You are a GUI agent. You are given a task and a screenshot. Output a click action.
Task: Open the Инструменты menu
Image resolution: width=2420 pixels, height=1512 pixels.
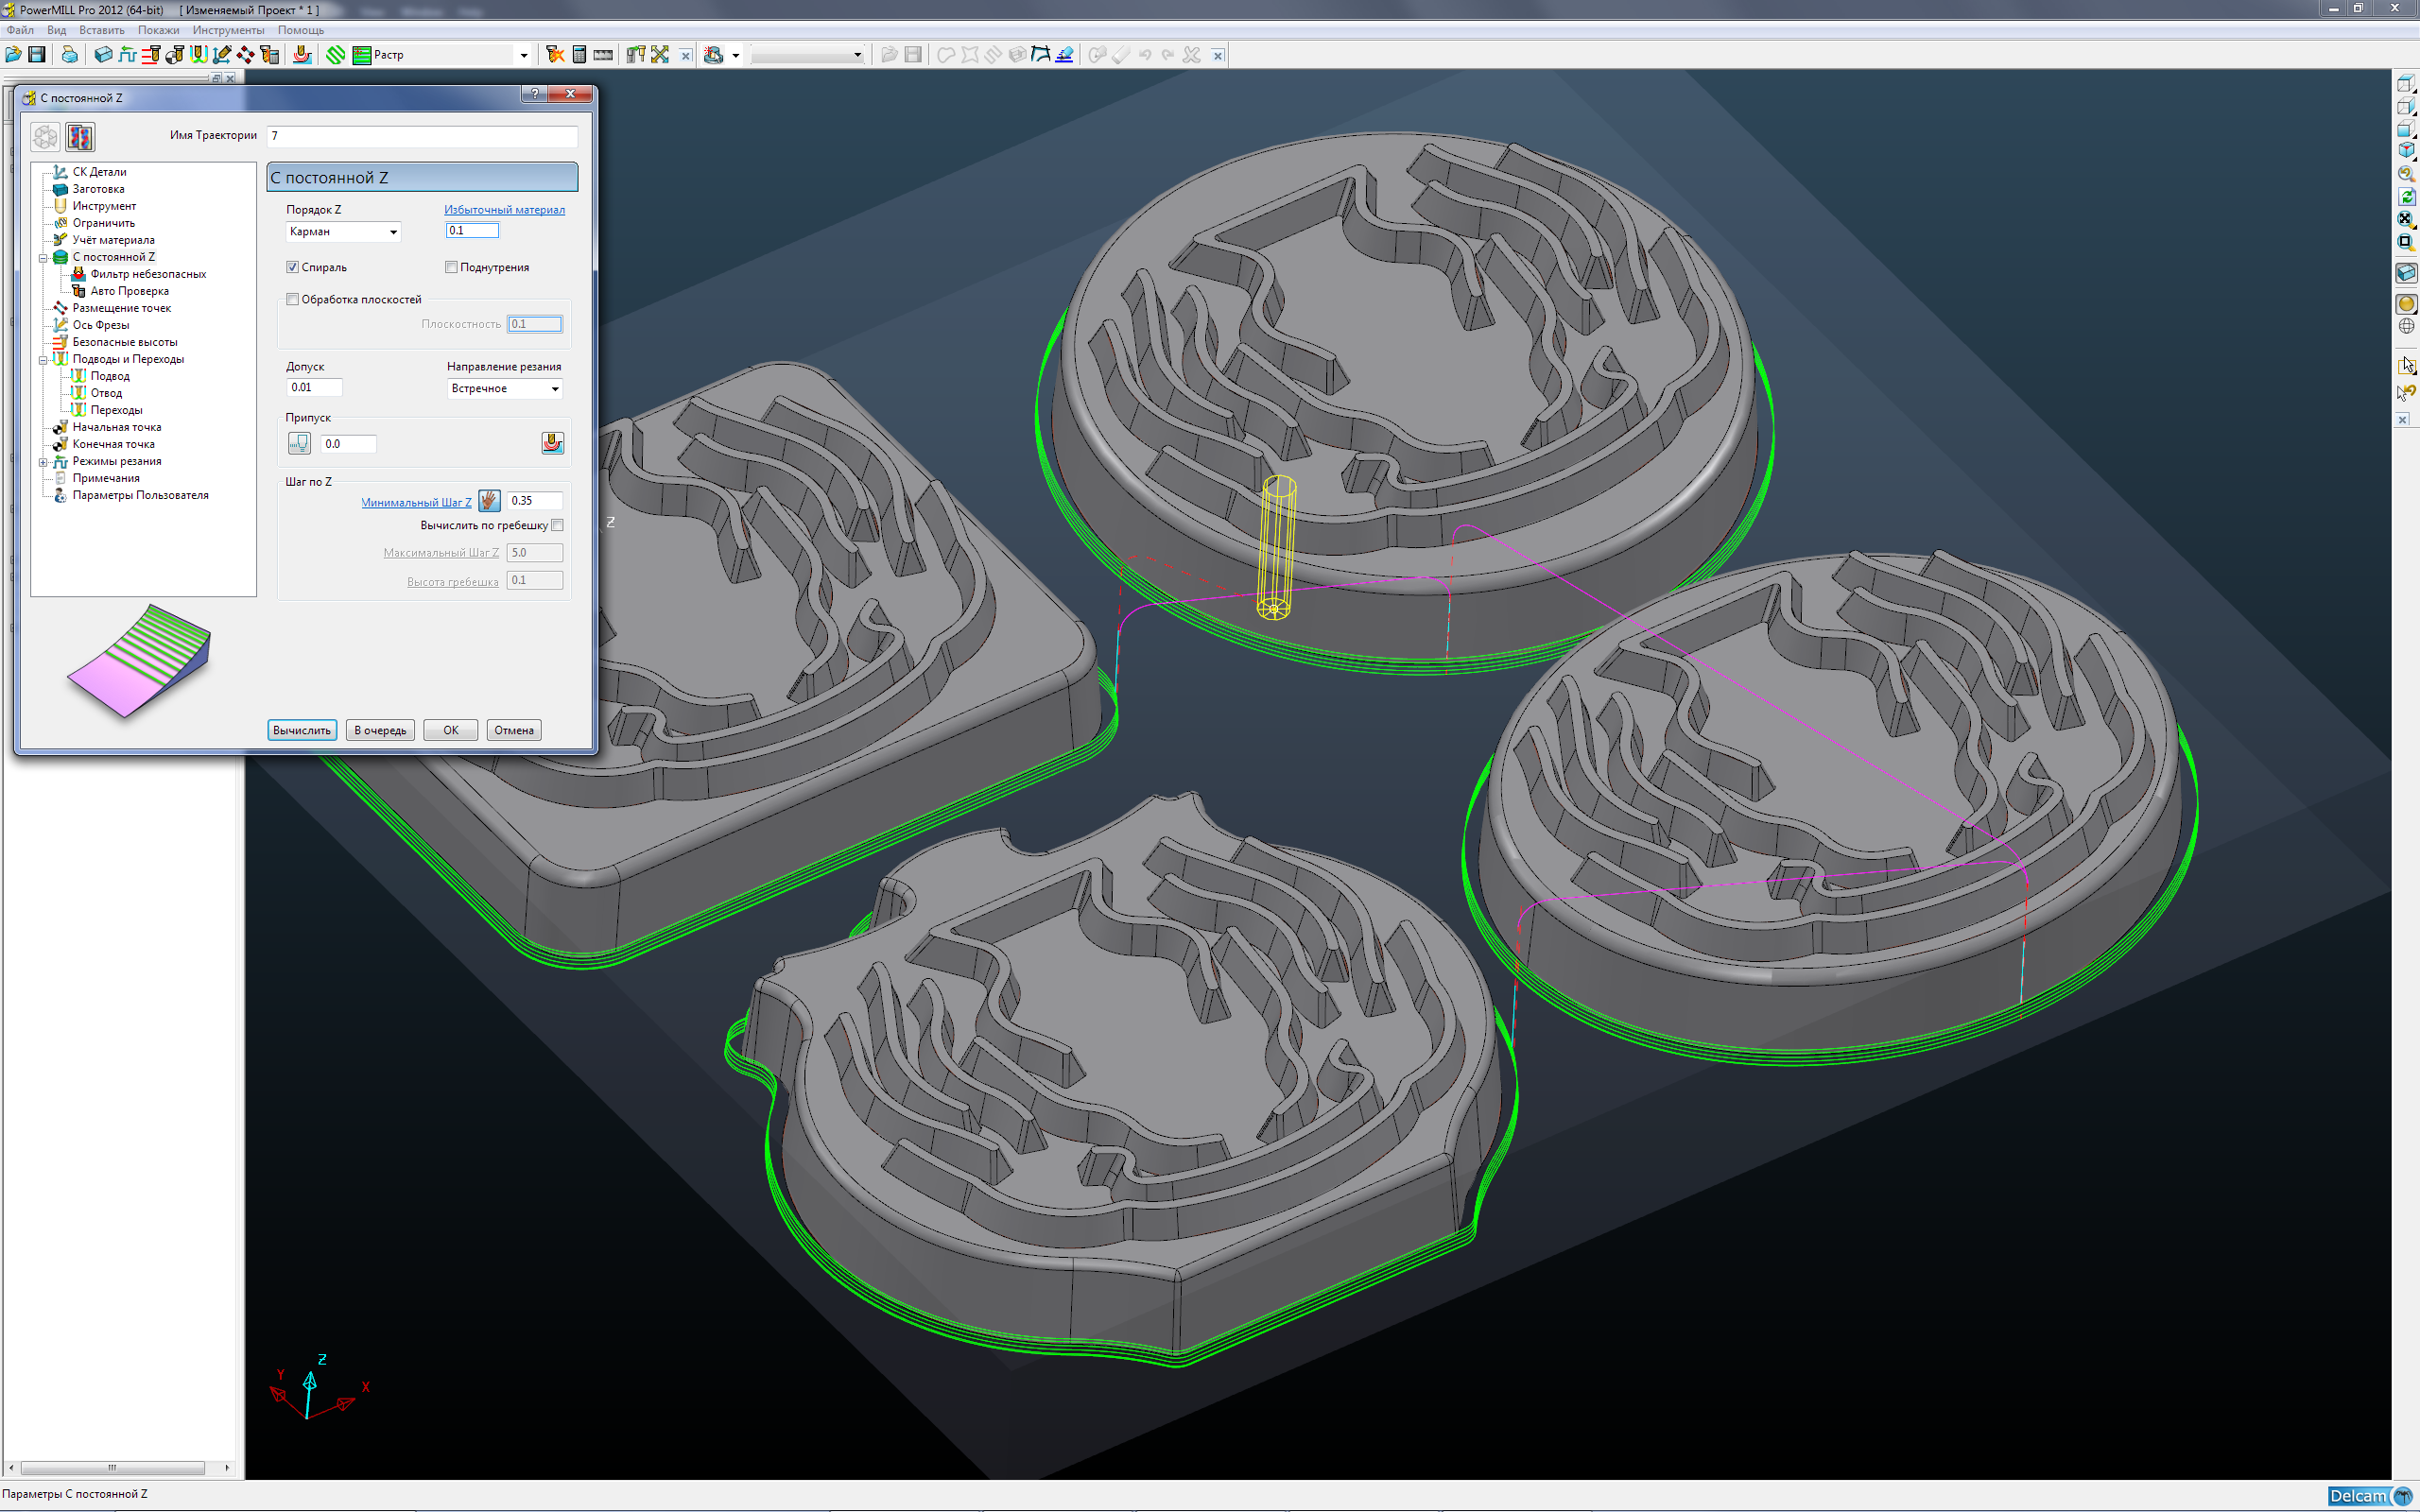point(228,30)
